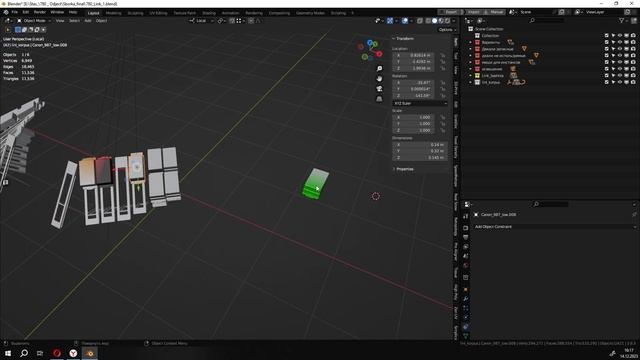Image resolution: width=640 pixels, height=360 pixels.
Task: Open the Tool tab in Properties editor
Action: [466, 217]
